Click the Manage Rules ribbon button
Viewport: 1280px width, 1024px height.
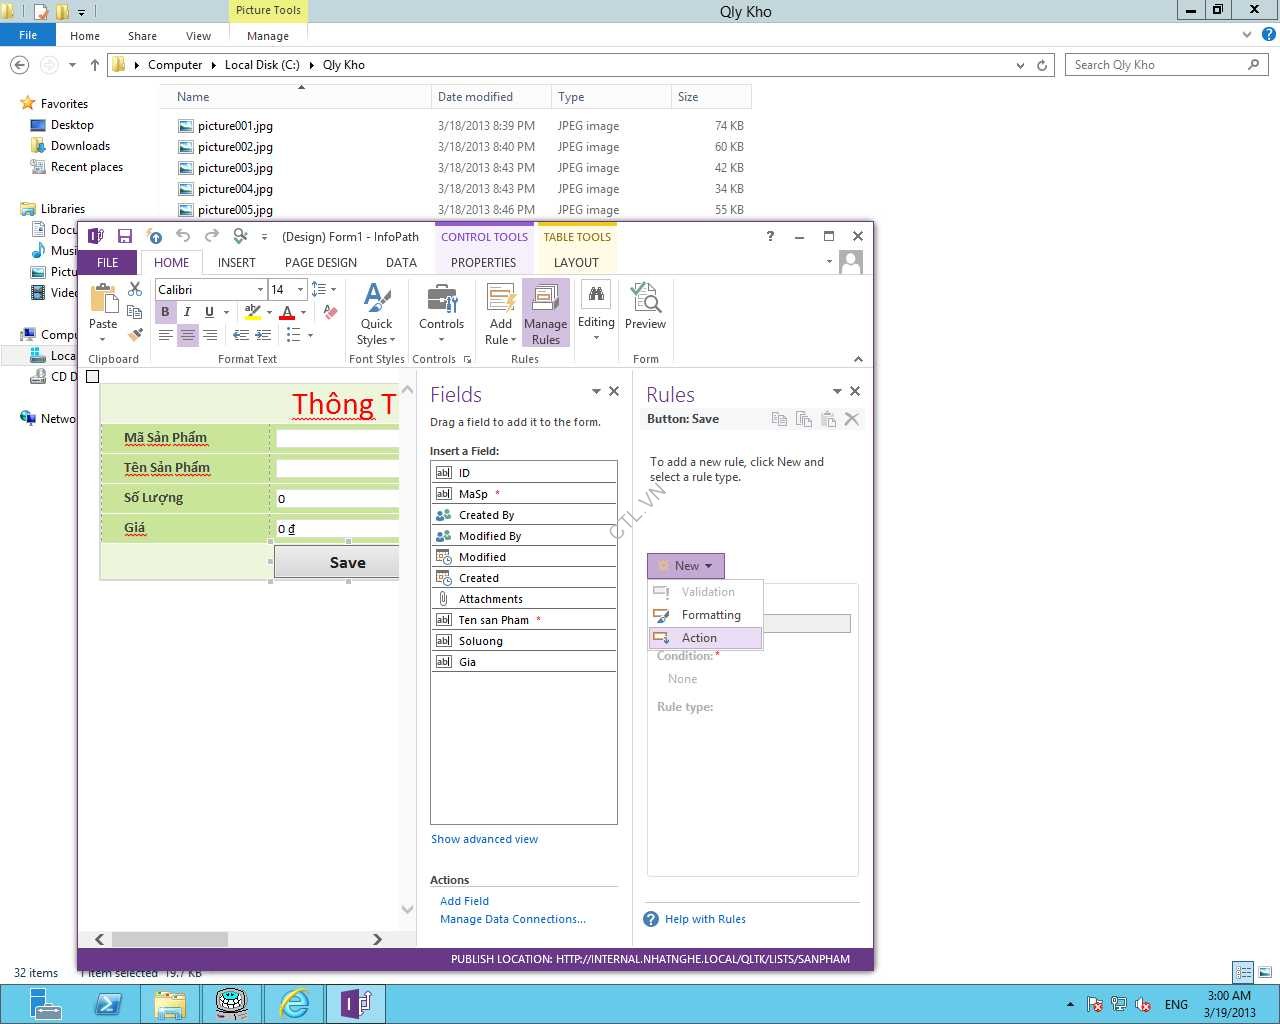(x=545, y=313)
